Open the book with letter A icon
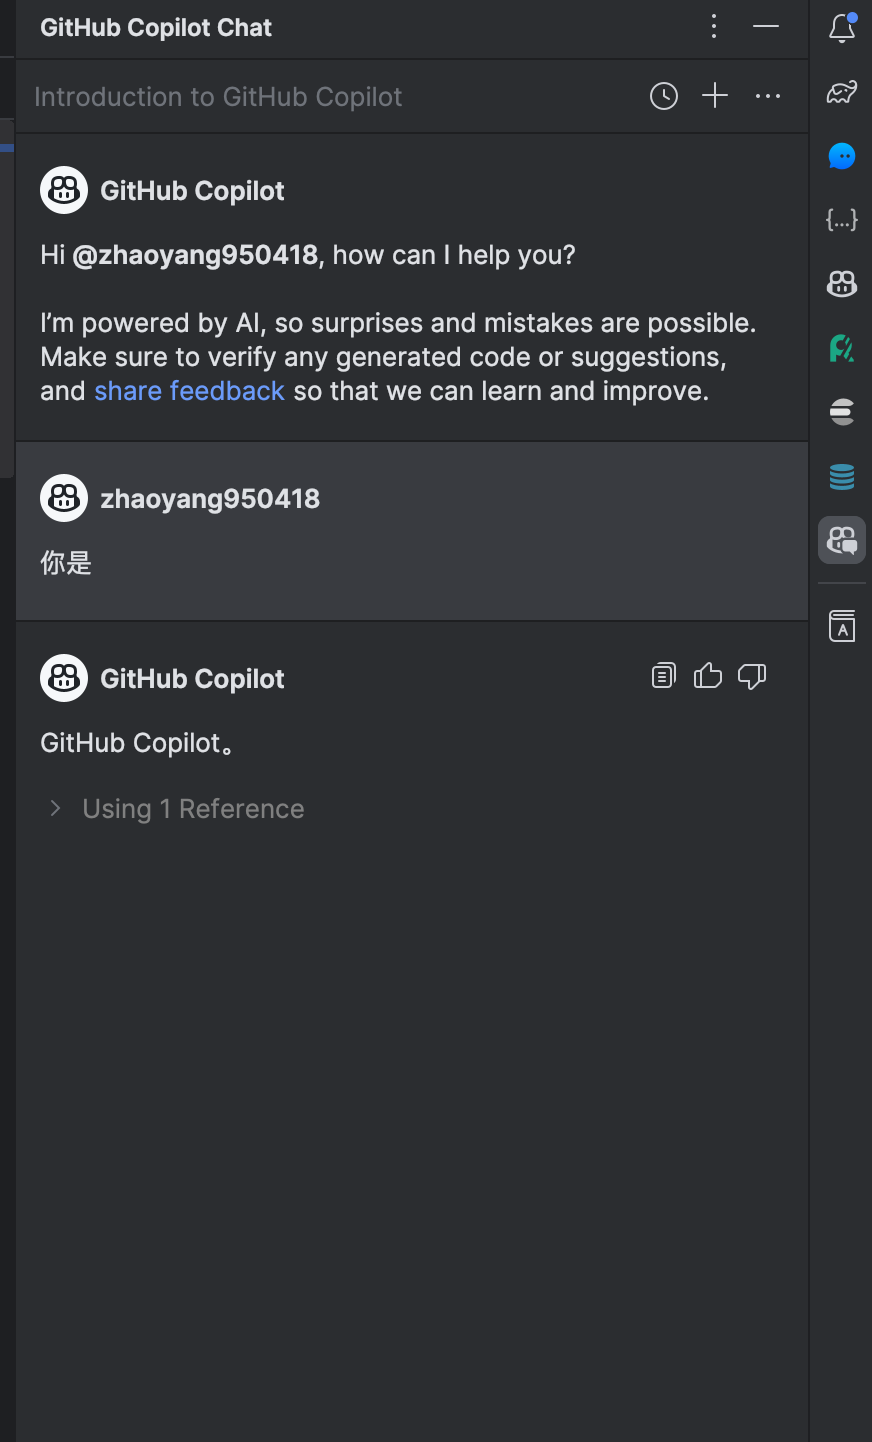 (x=842, y=626)
